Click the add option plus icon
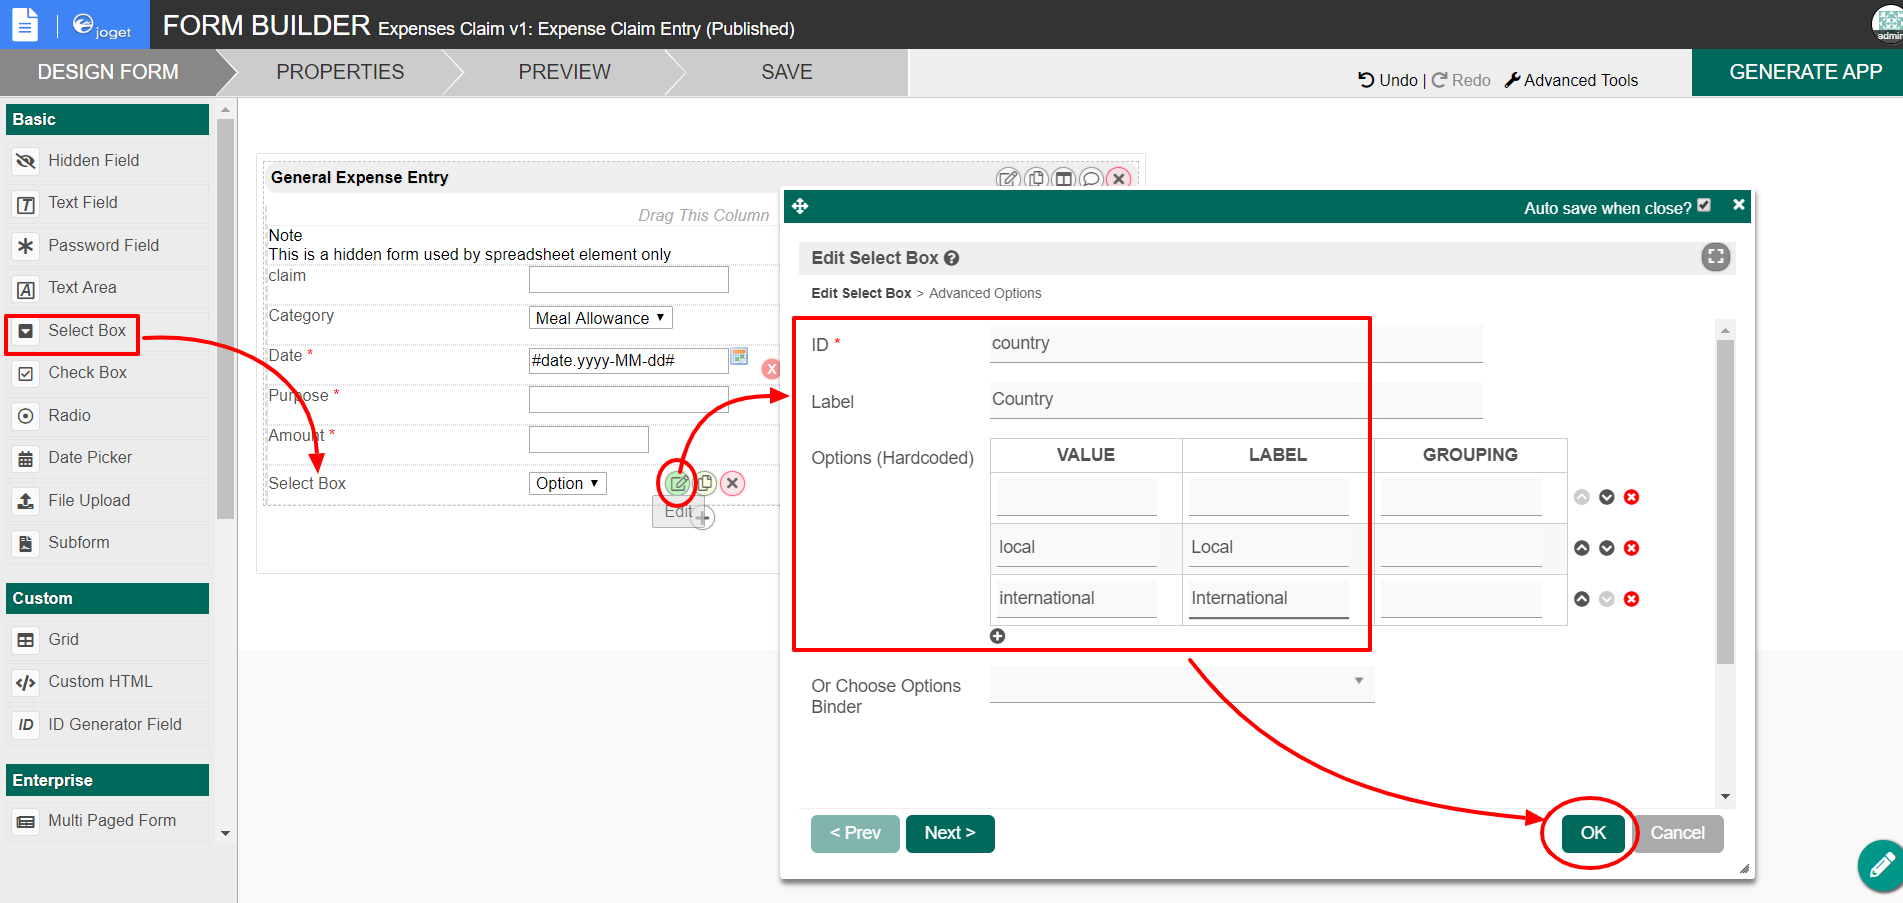Screen dimensions: 1903x903 click(997, 636)
